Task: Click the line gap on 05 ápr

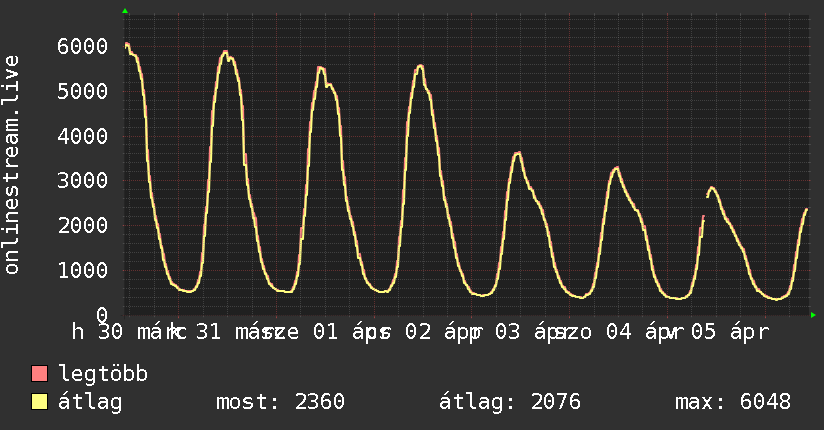Action: point(705,206)
